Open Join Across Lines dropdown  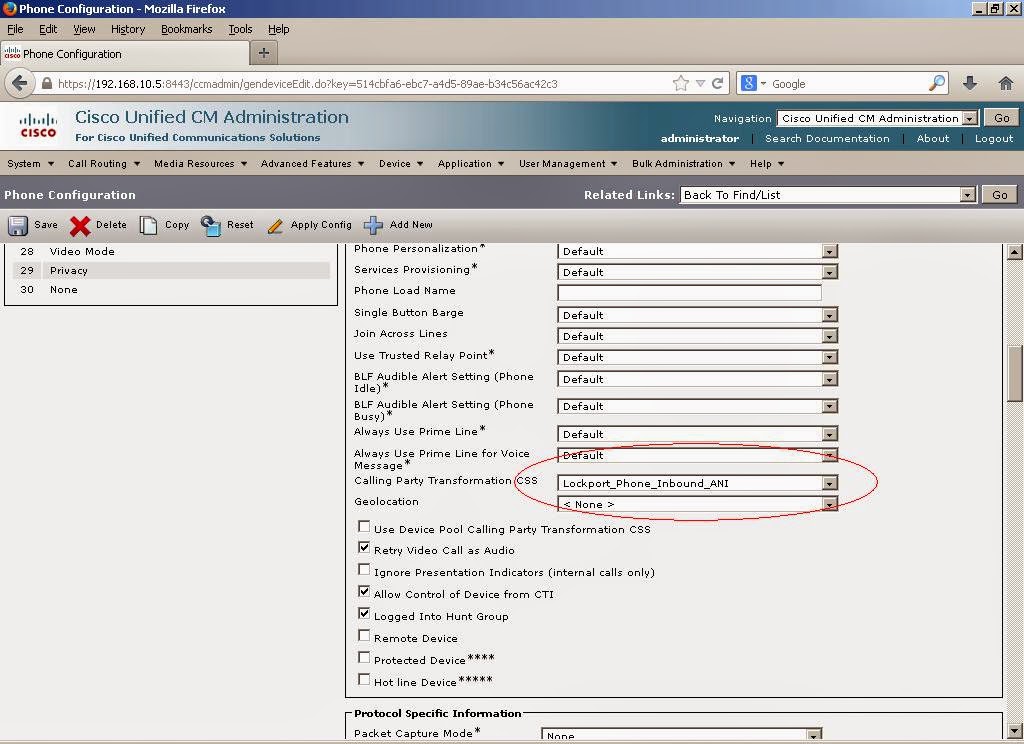click(x=697, y=336)
